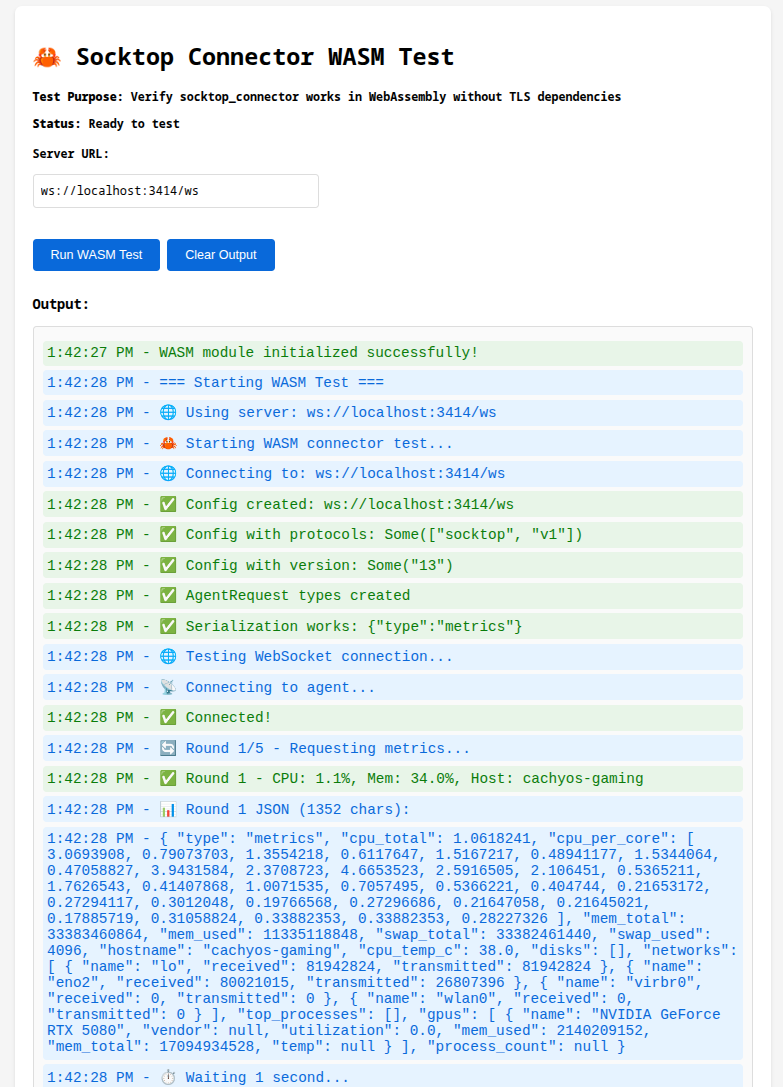Click checkmark icon beside "Config created" entry
The width and height of the screenshot is (783, 1087).
pyautogui.click(x=168, y=504)
